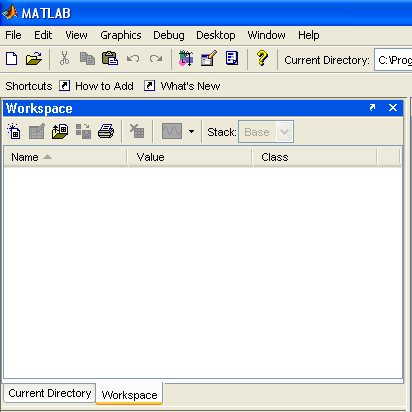Open the Graphics menu
The width and height of the screenshot is (412, 412).
point(121,35)
